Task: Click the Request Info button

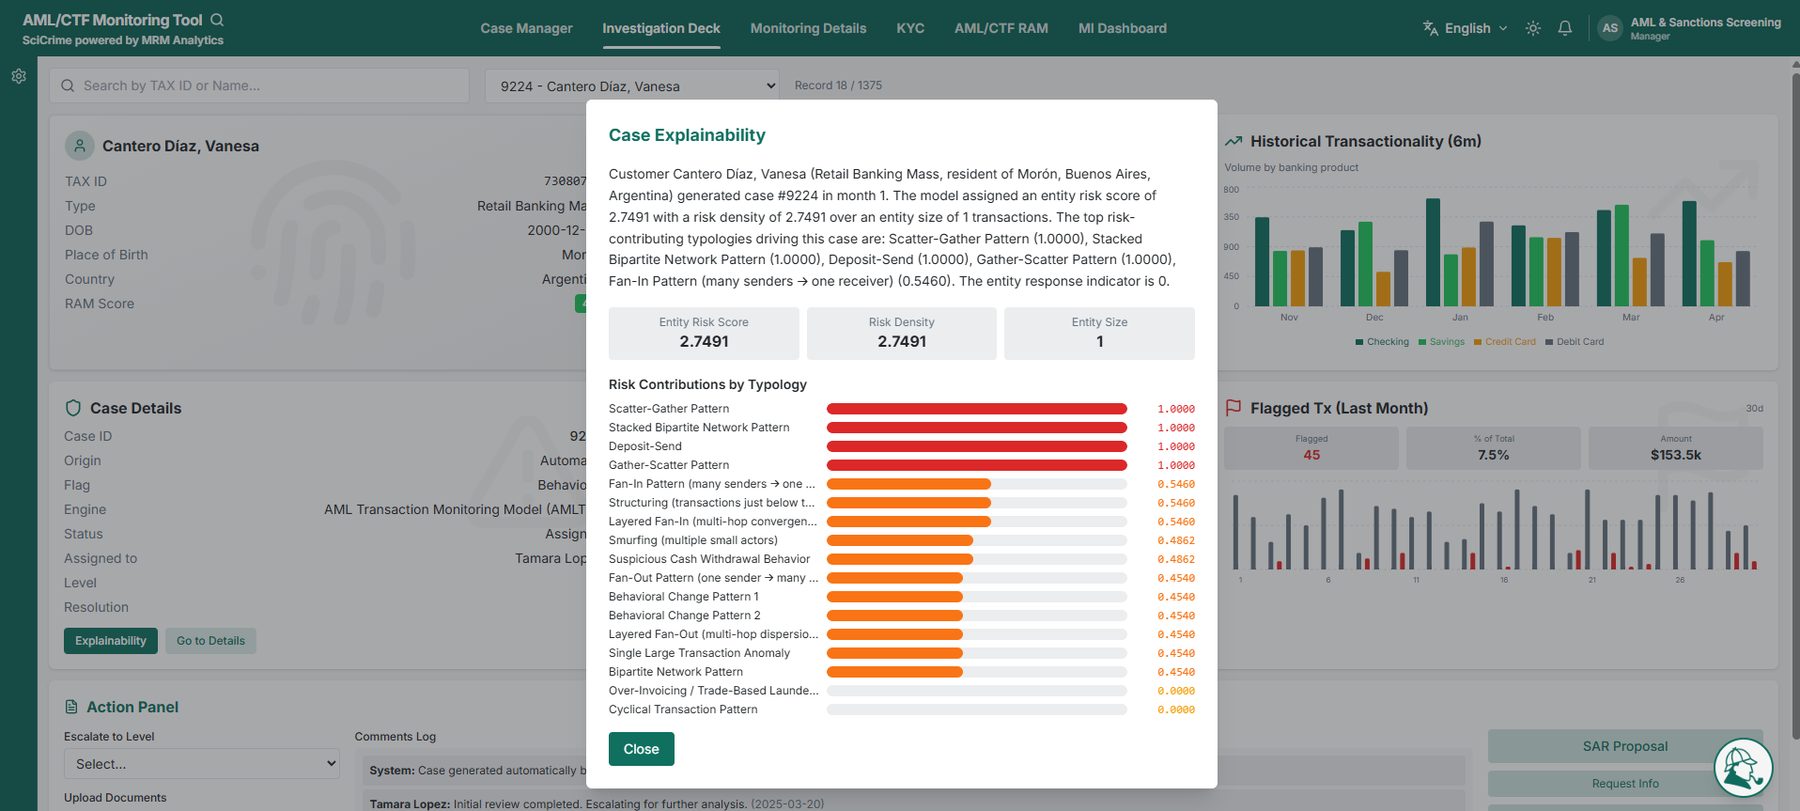Action: tap(1625, 784)
